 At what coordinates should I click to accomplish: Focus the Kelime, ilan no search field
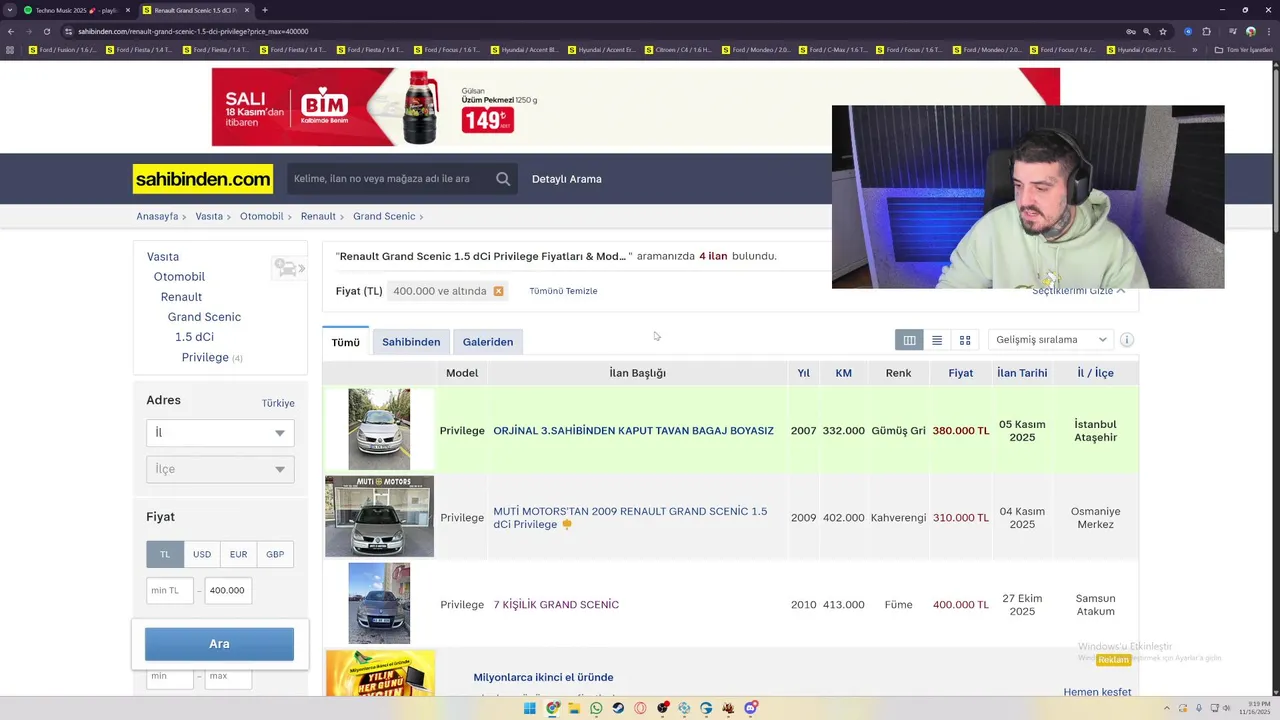pos(390,179)
